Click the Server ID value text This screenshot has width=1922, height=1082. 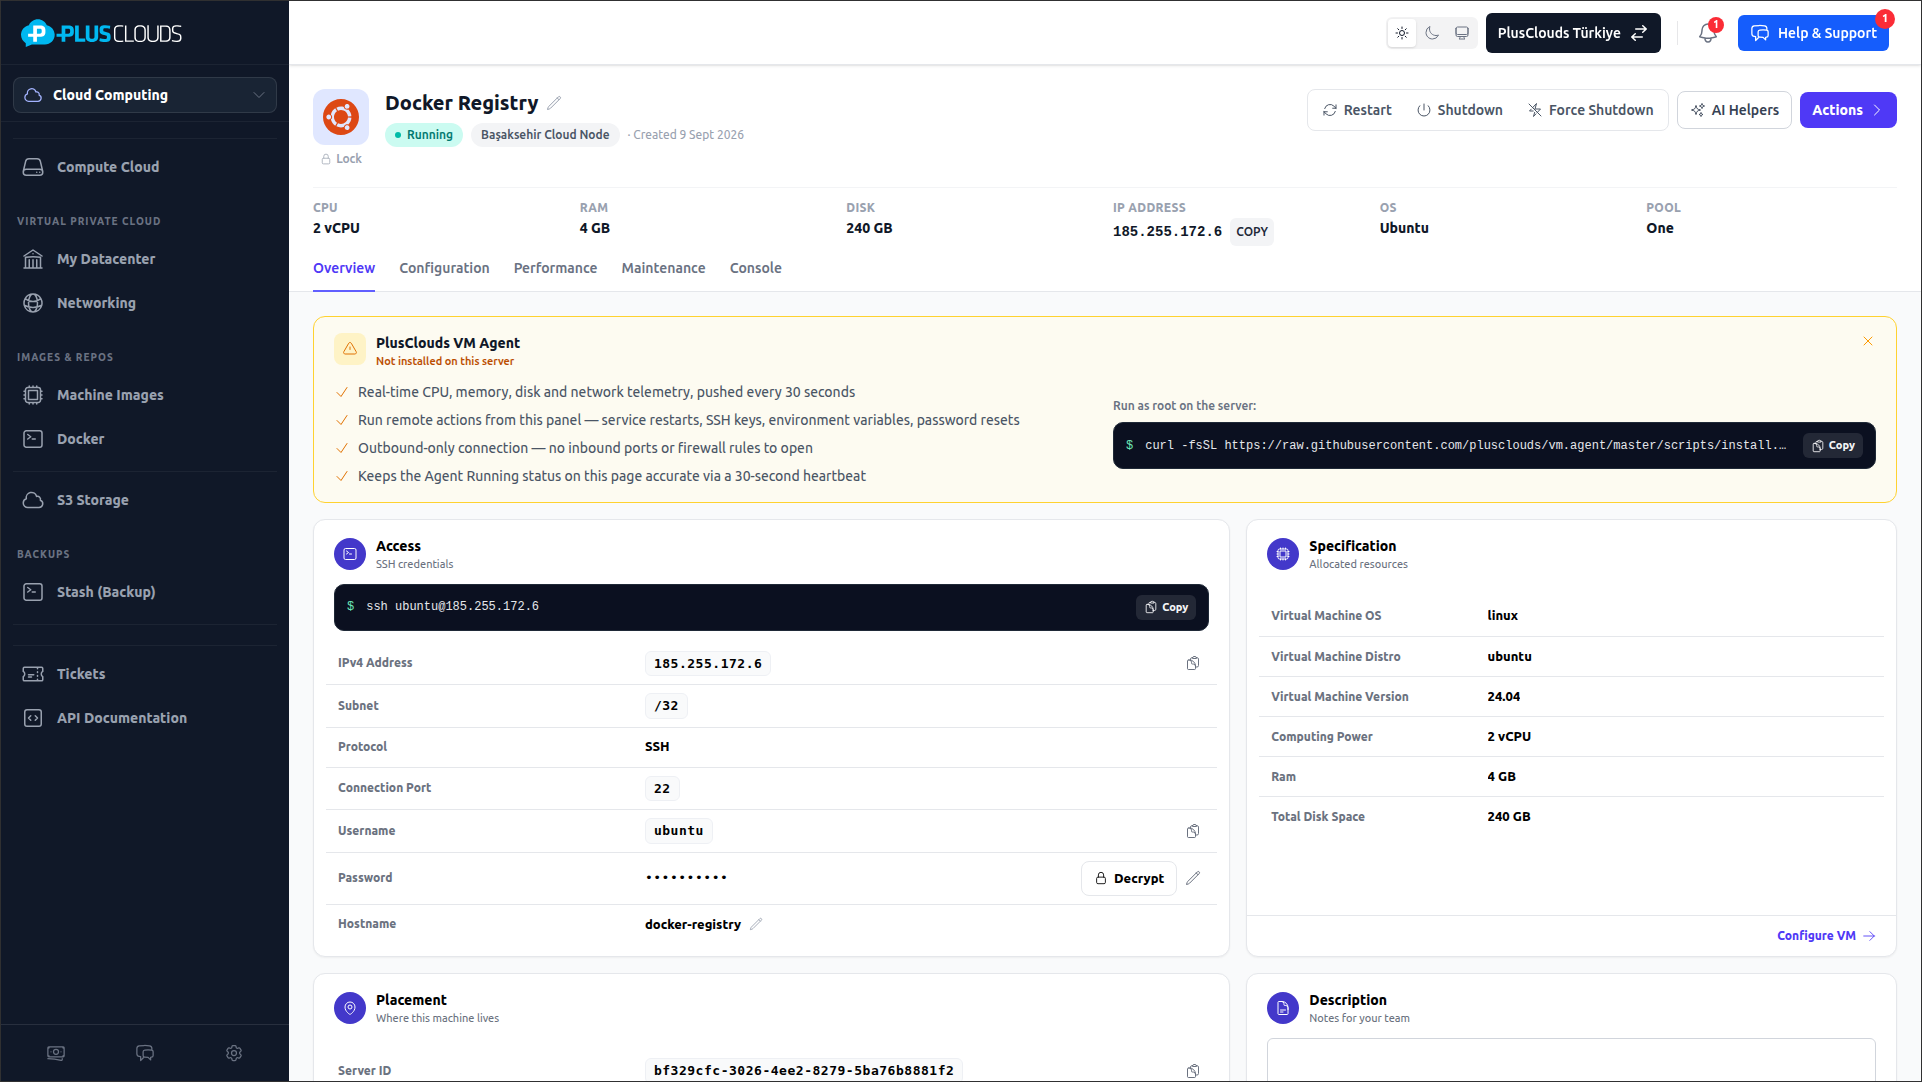[804, 1071]
